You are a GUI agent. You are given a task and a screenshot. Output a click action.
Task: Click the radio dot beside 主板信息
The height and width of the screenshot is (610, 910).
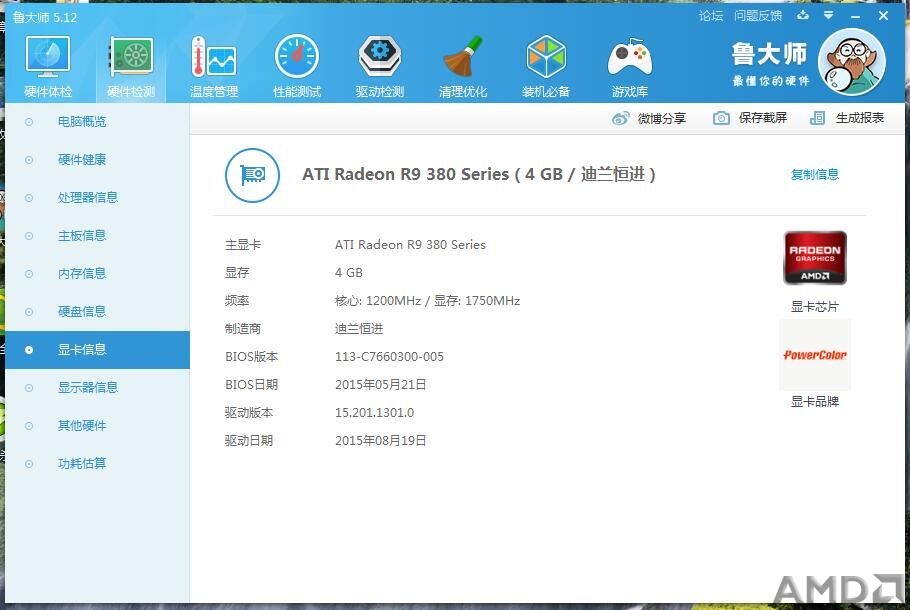click(x=29, y=236)
